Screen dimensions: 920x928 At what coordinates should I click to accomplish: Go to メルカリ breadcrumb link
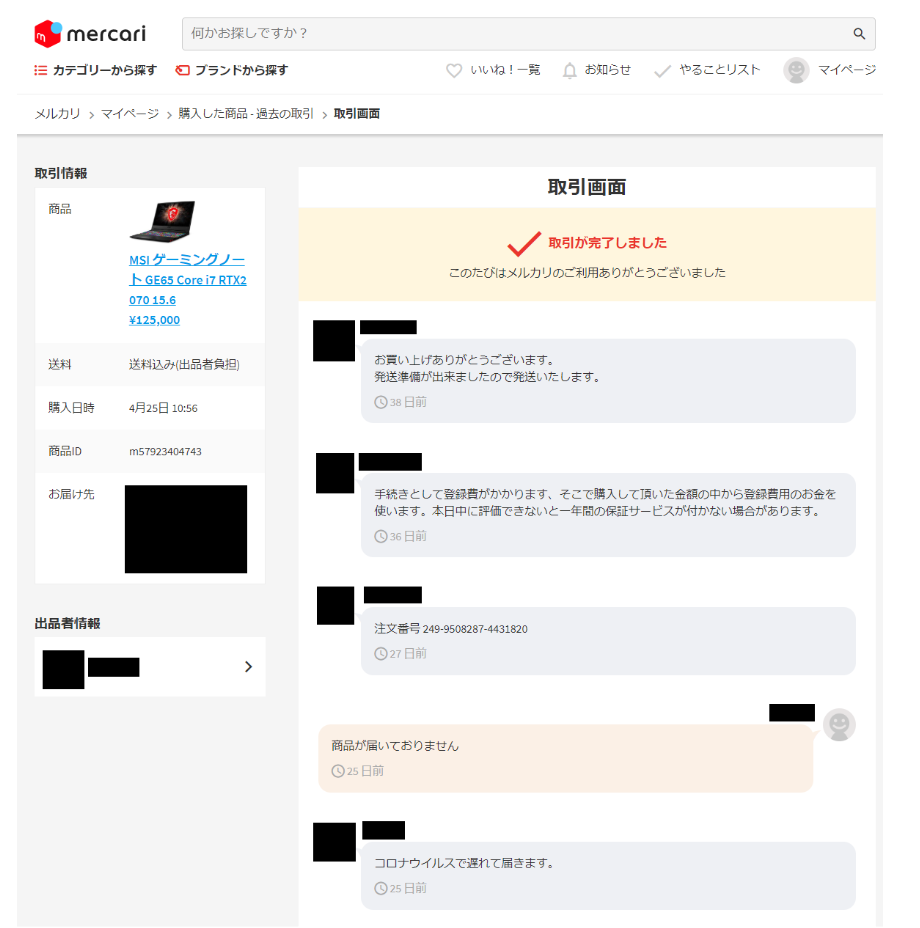57,114
